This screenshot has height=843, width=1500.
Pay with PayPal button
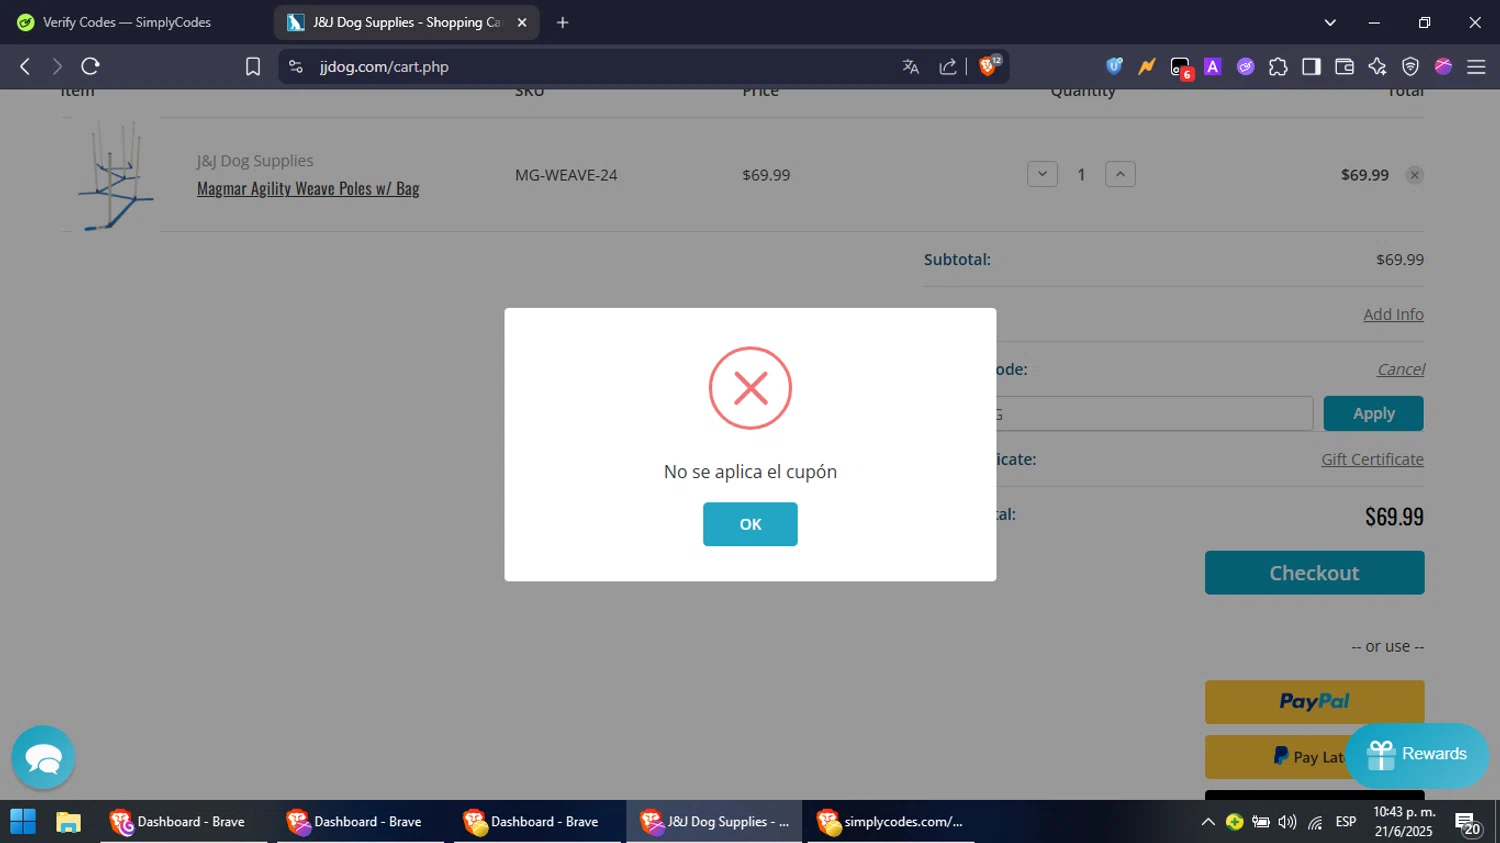click(1314, 702)
